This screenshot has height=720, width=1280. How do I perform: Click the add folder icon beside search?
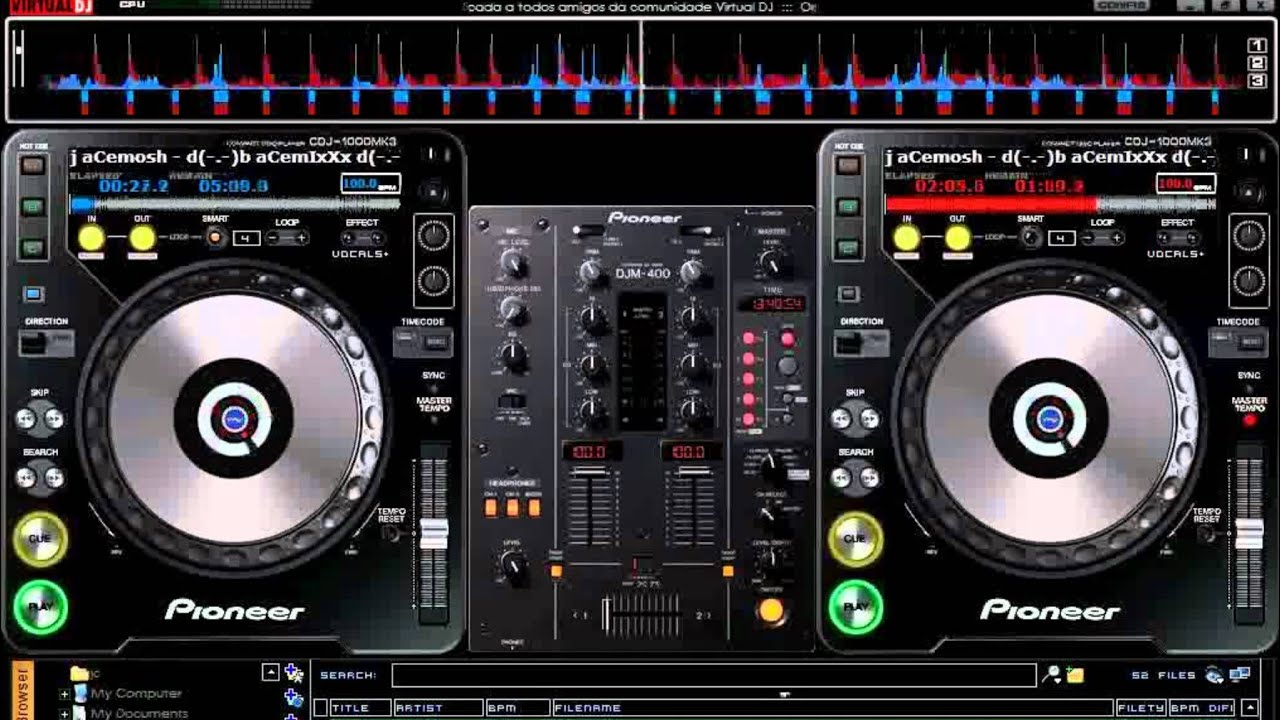pos(1074,675)
